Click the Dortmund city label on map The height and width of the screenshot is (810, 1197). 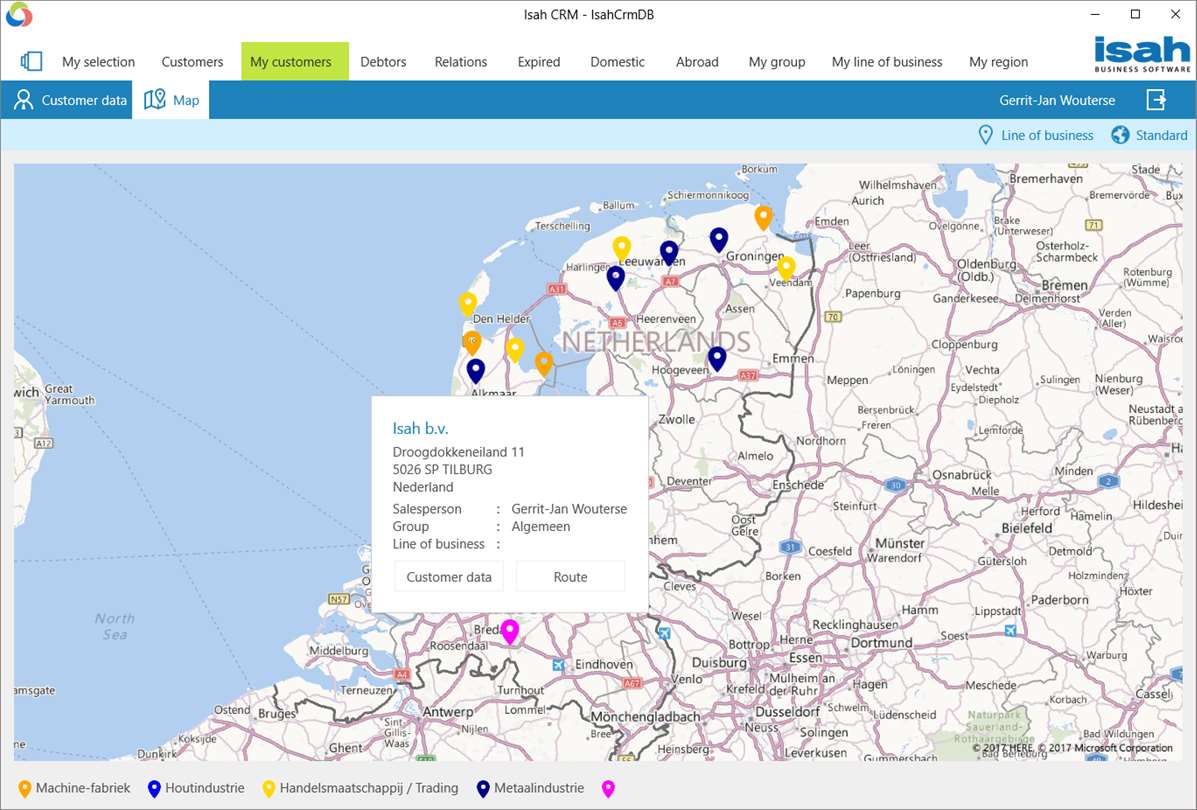[881, 643]
